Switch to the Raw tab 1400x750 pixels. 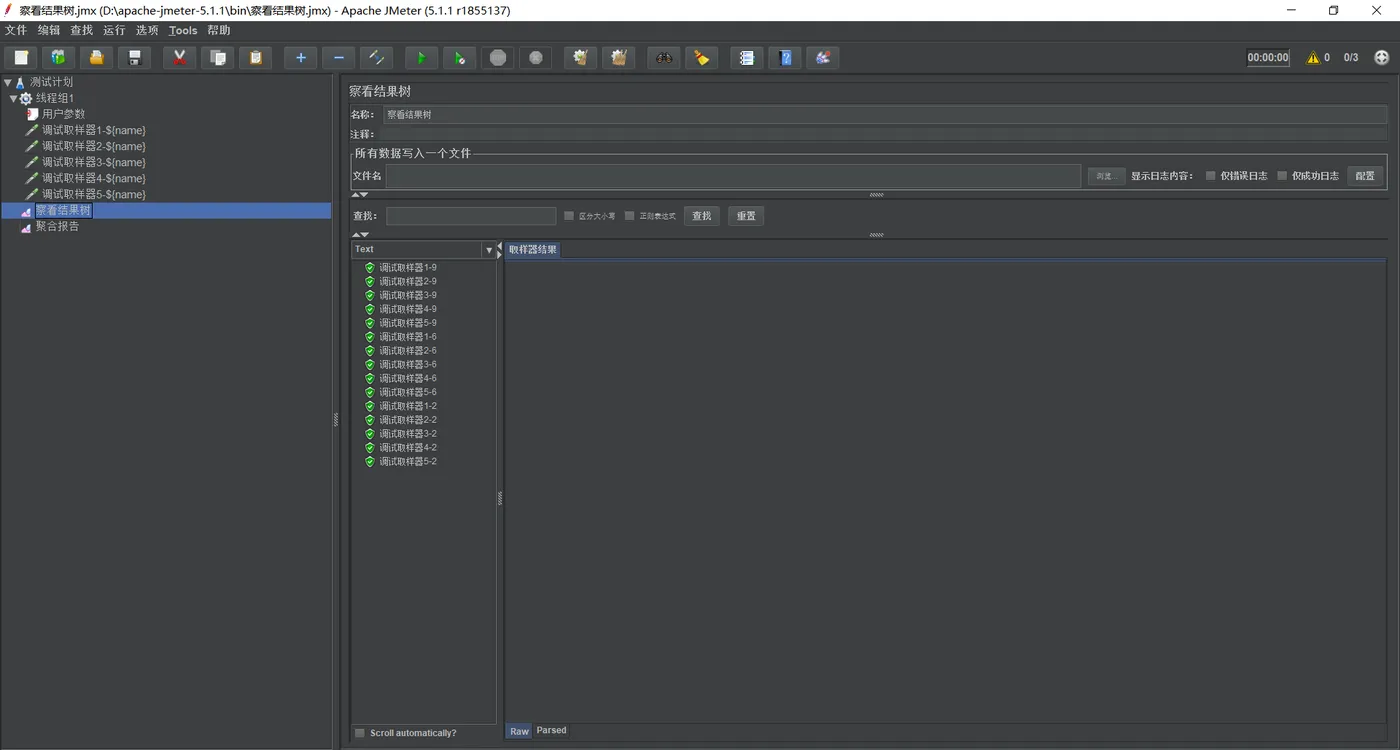tap(519, 731)
